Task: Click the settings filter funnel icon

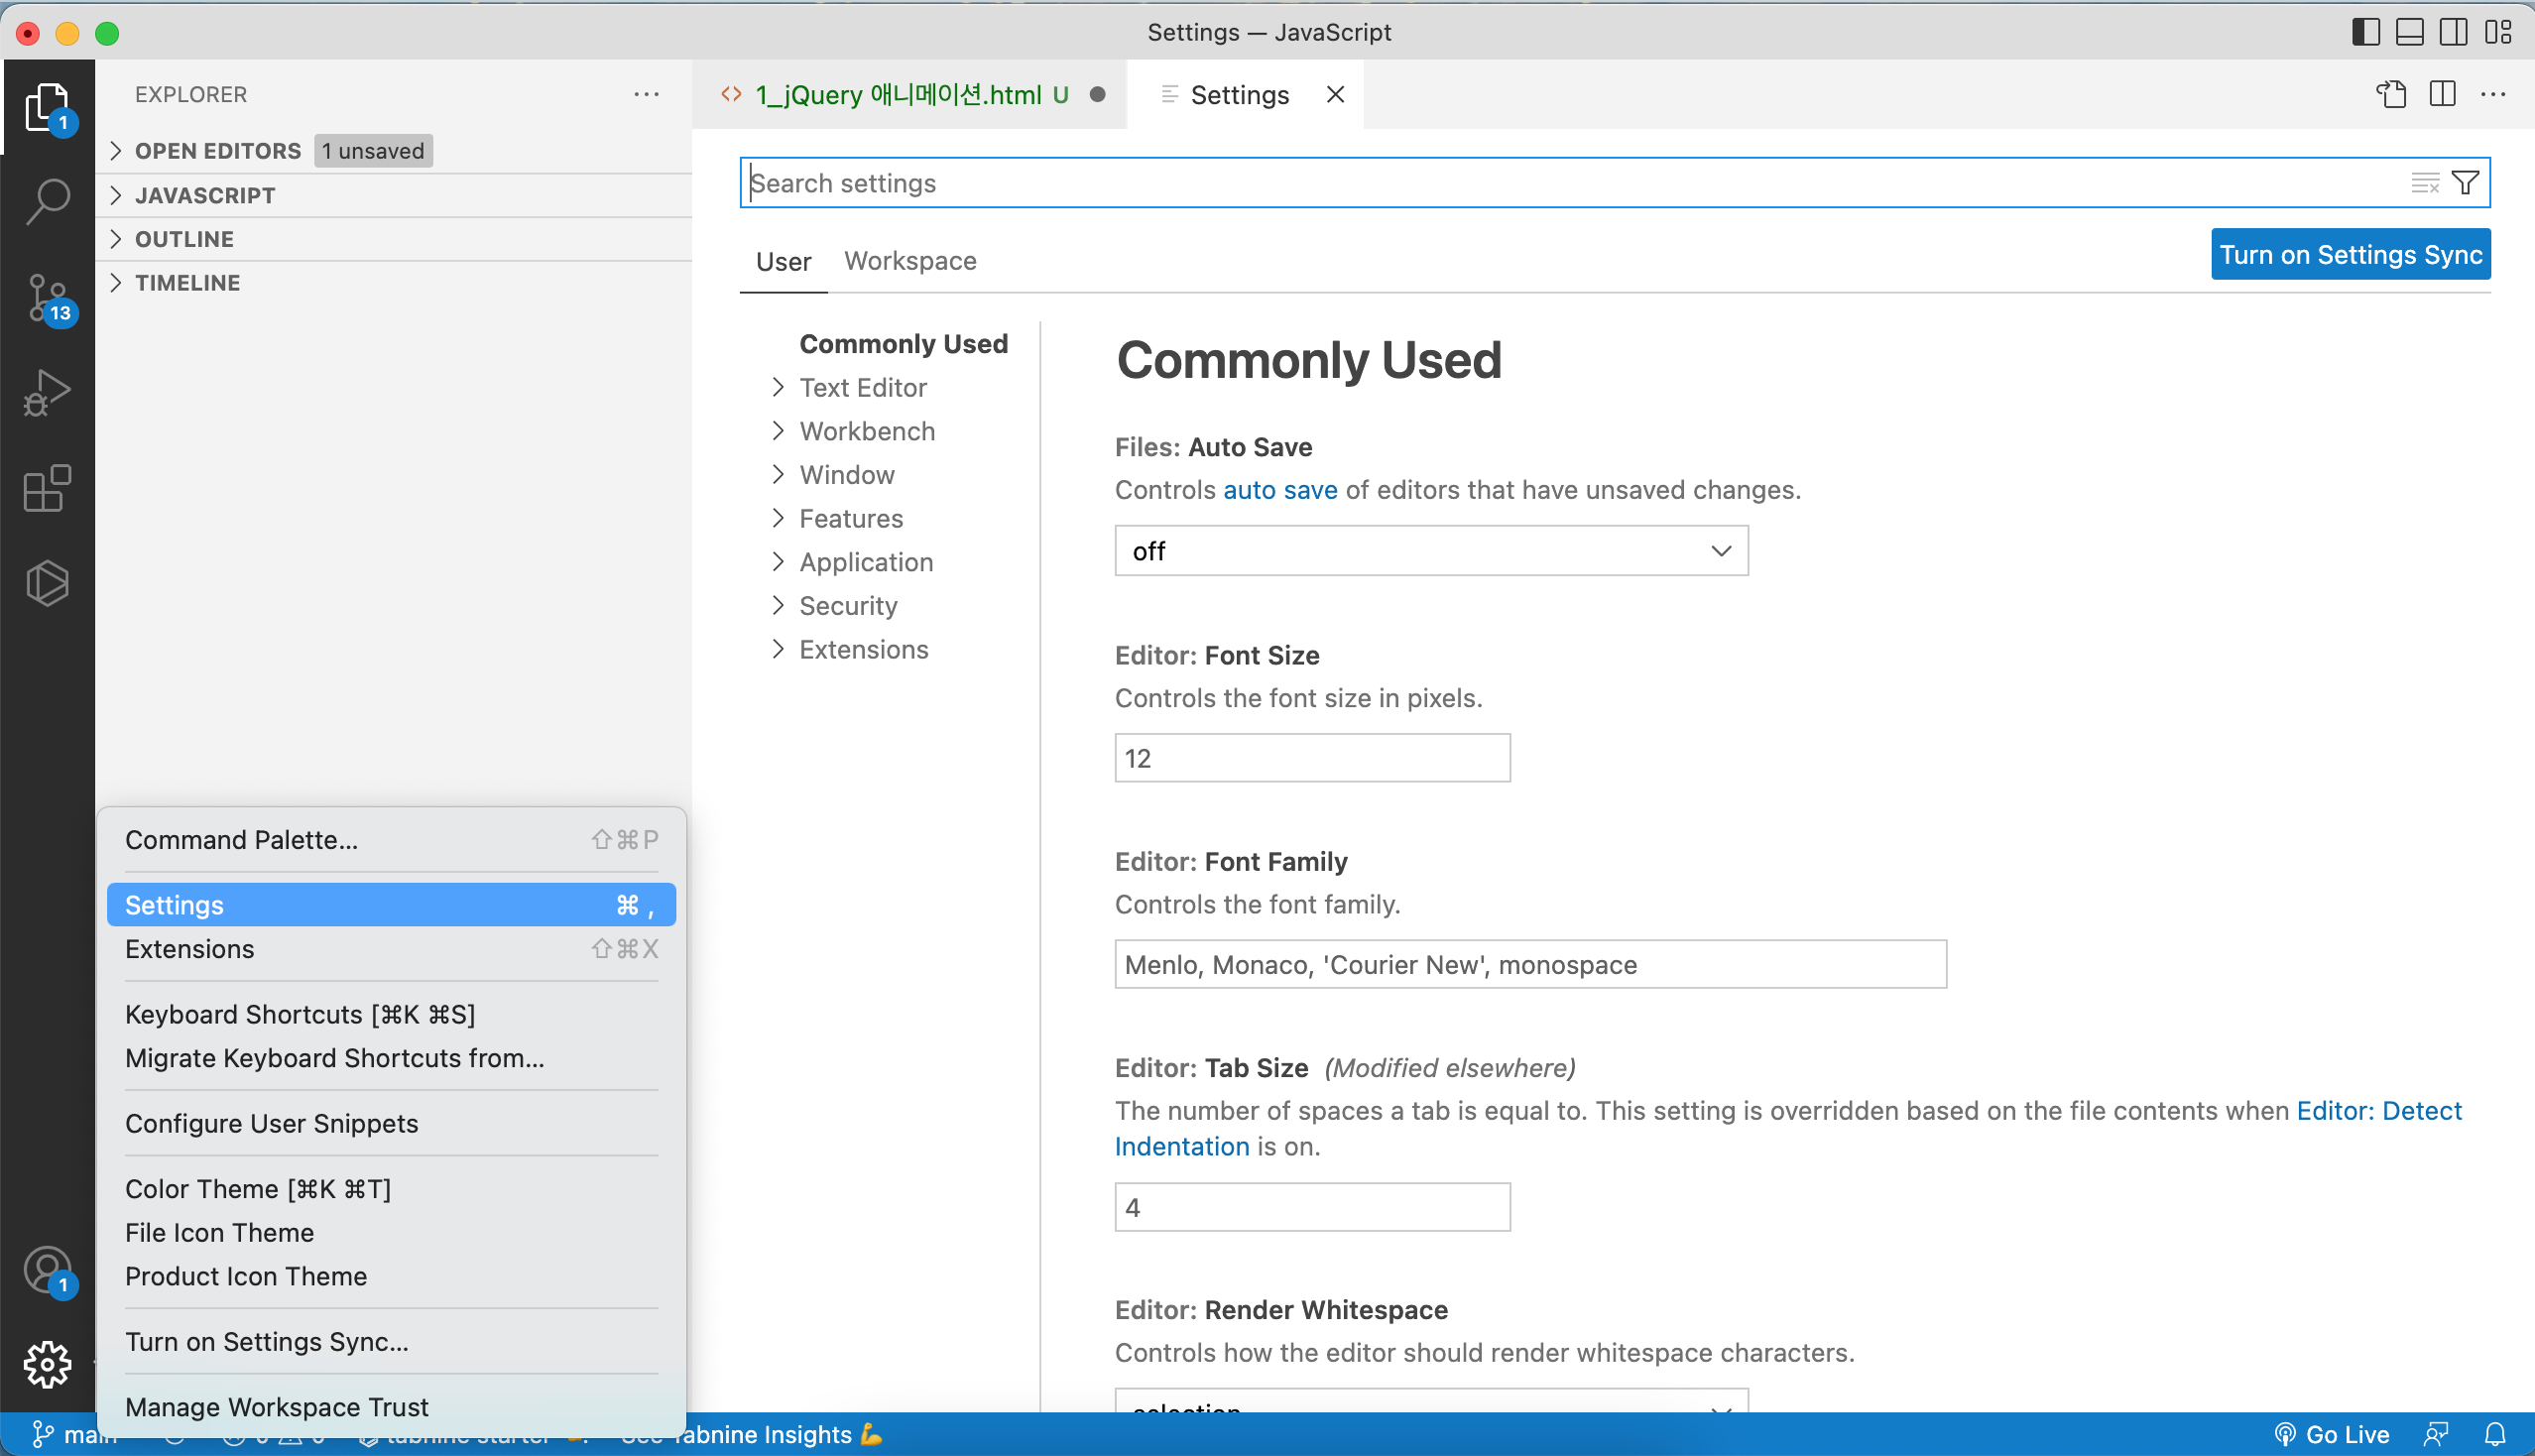Action: point(2465,183)
